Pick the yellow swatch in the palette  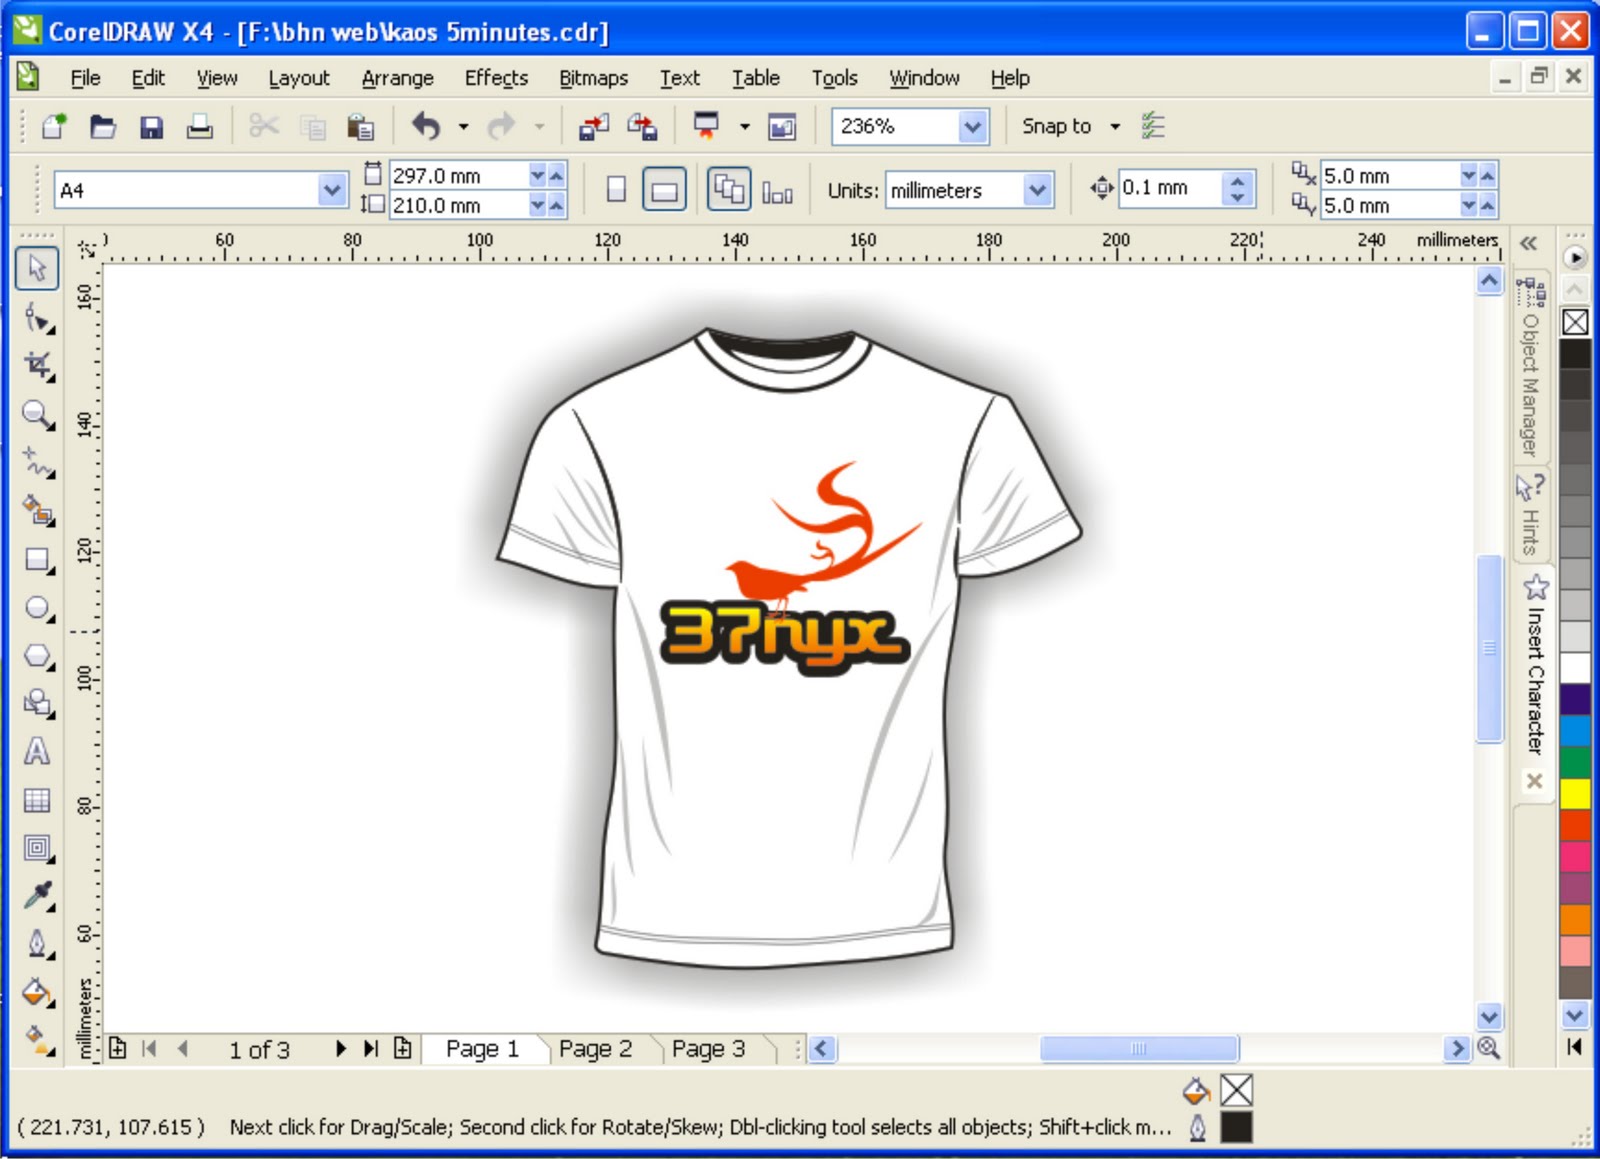[1575, 793]
